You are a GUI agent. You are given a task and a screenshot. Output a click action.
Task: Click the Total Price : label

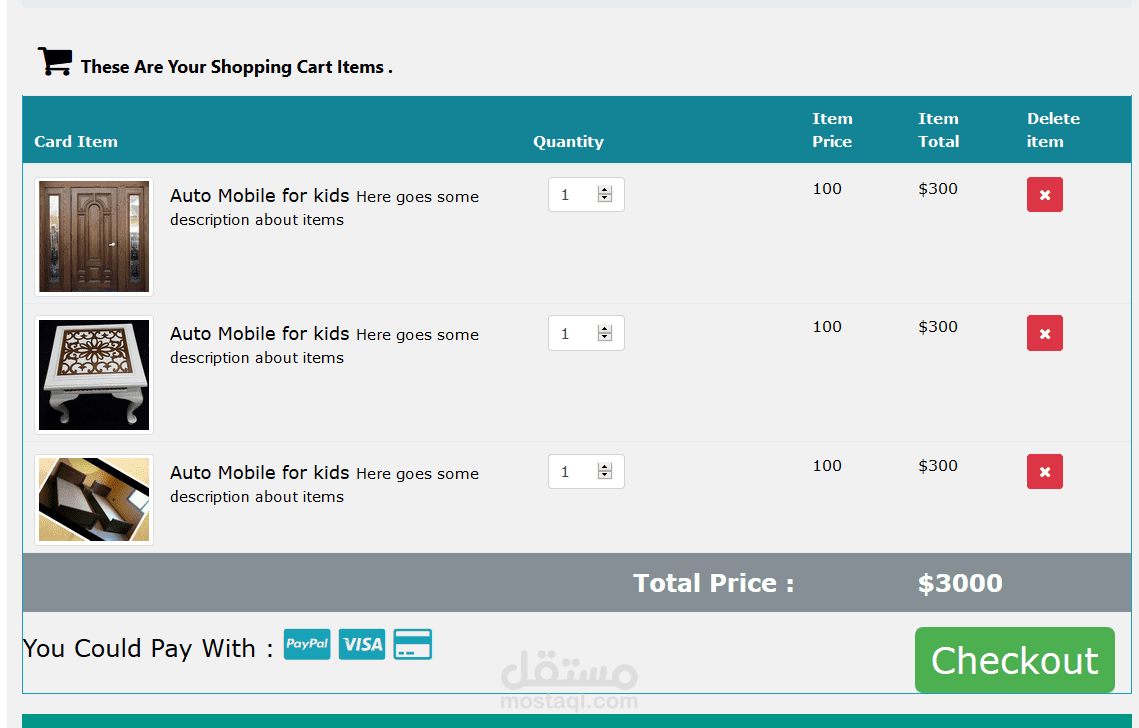[714, 583]
